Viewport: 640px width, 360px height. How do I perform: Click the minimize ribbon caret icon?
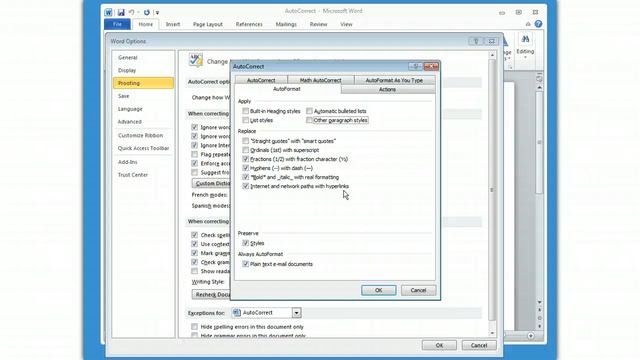coord(528,24)
